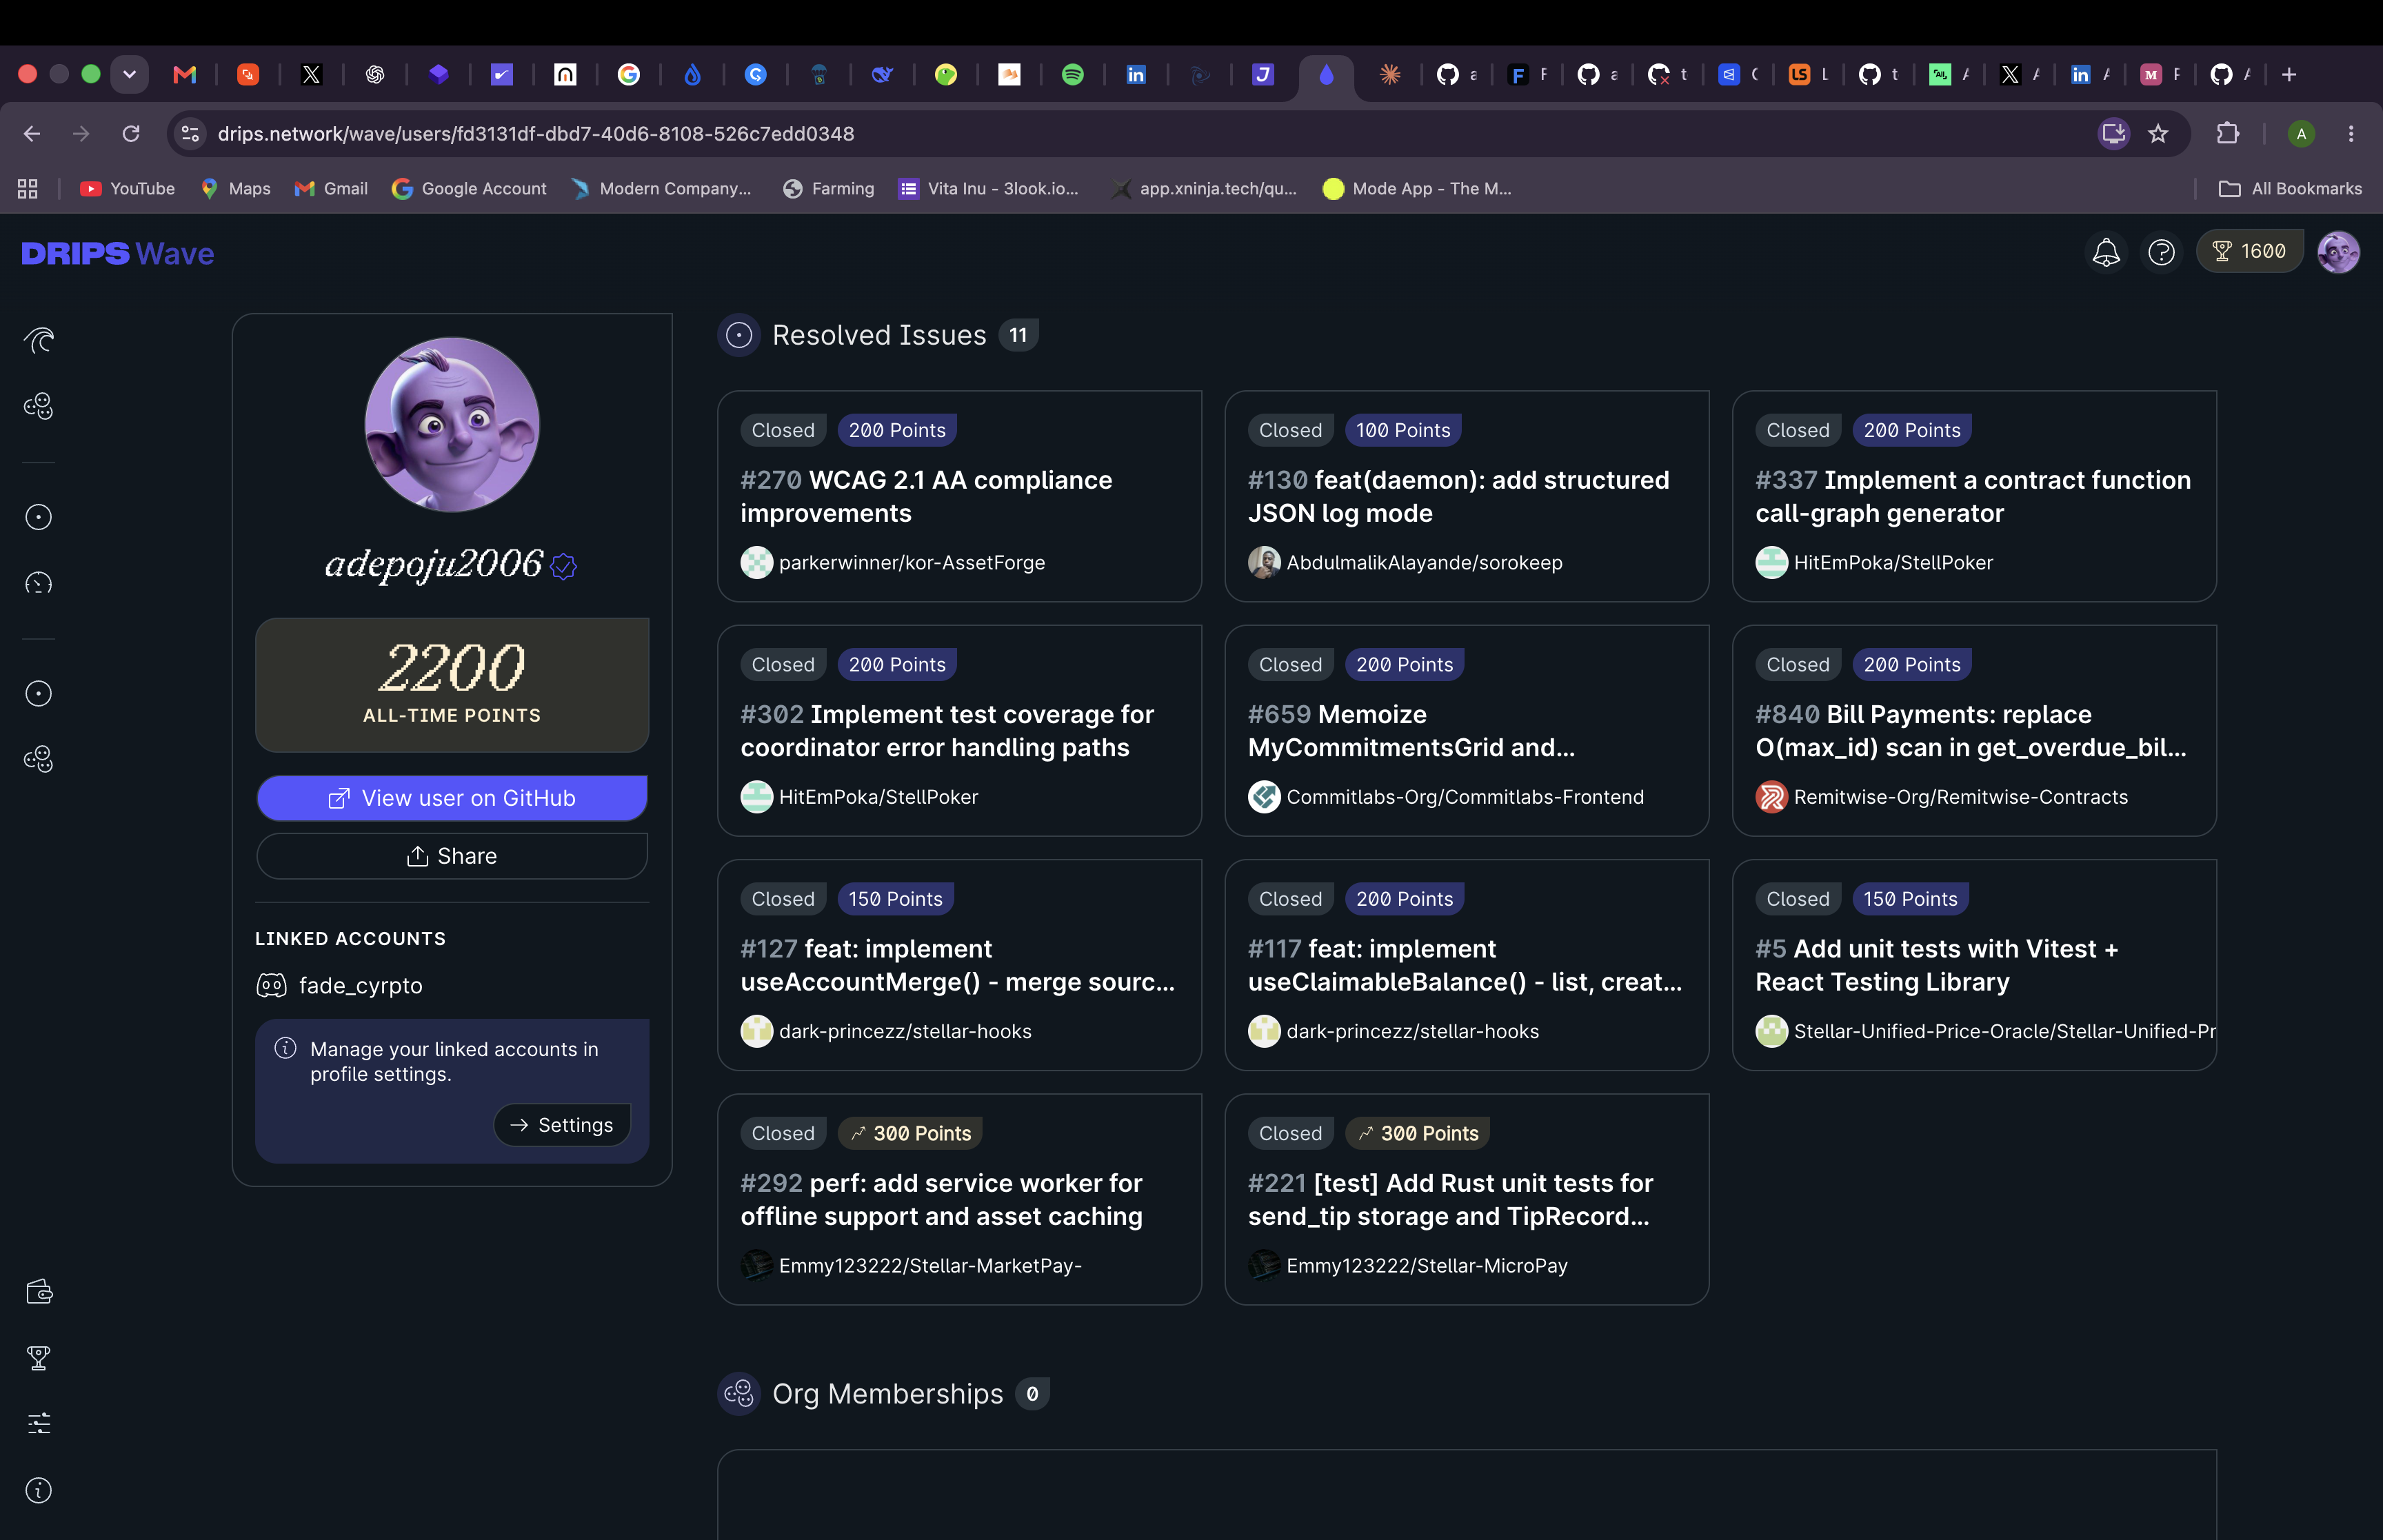Click the browser forward arrow
Viewport: 2383px width, 1540px height.
point(81,133)
